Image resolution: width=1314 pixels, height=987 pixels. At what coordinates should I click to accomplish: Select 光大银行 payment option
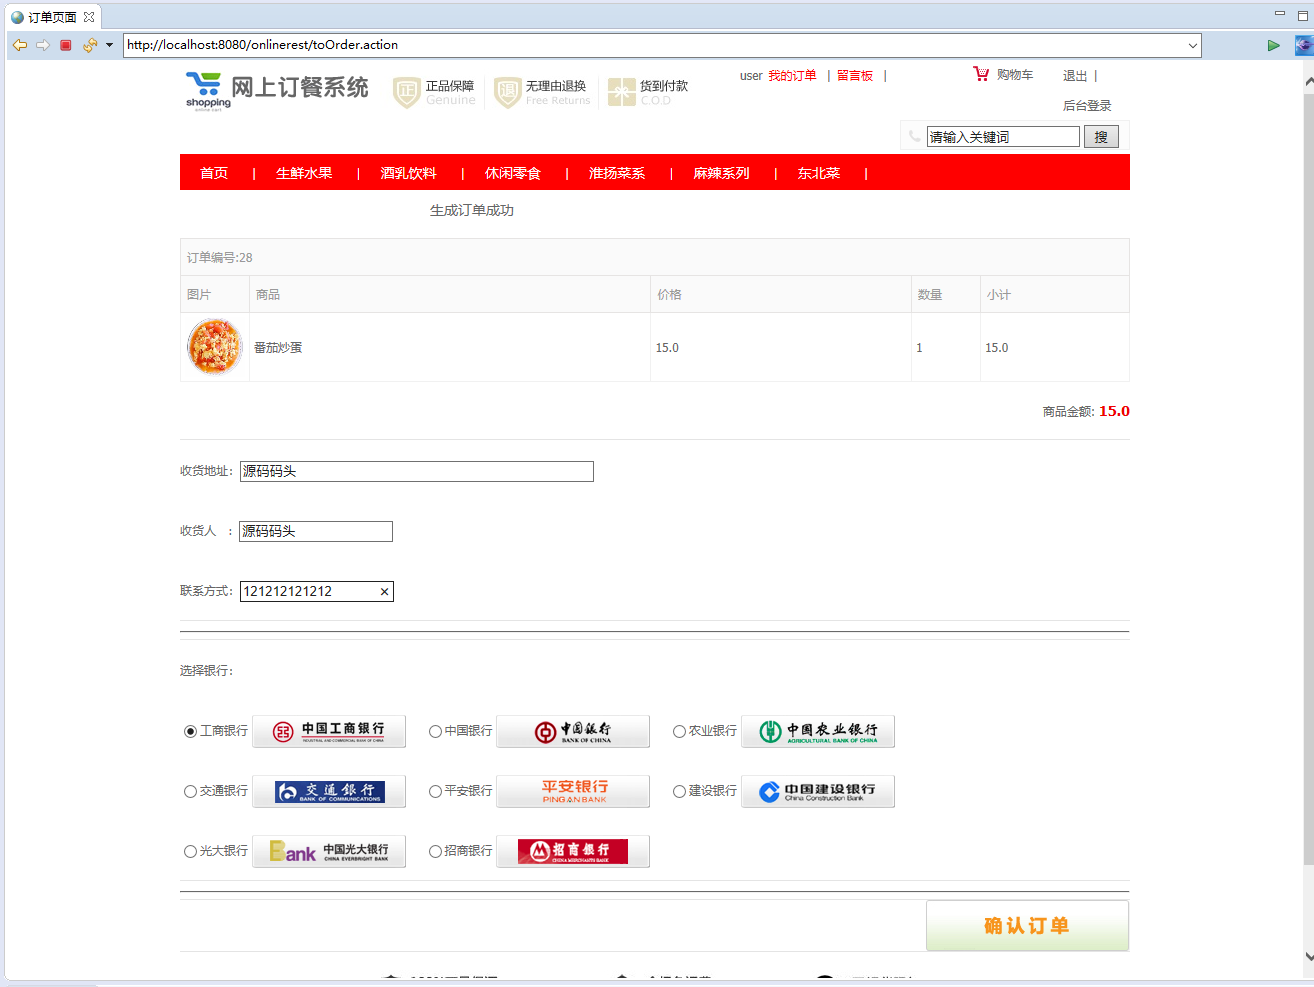coord(189,851)
